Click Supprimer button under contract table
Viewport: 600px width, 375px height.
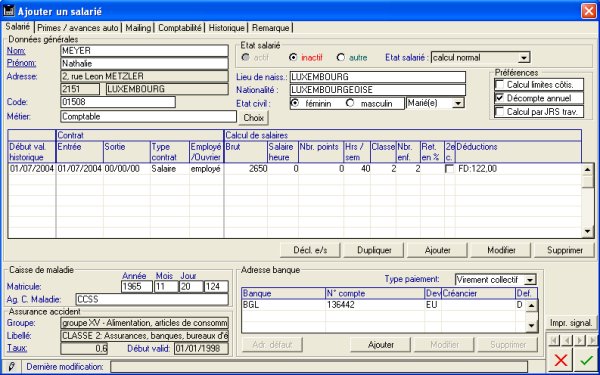tap(565, 250)
